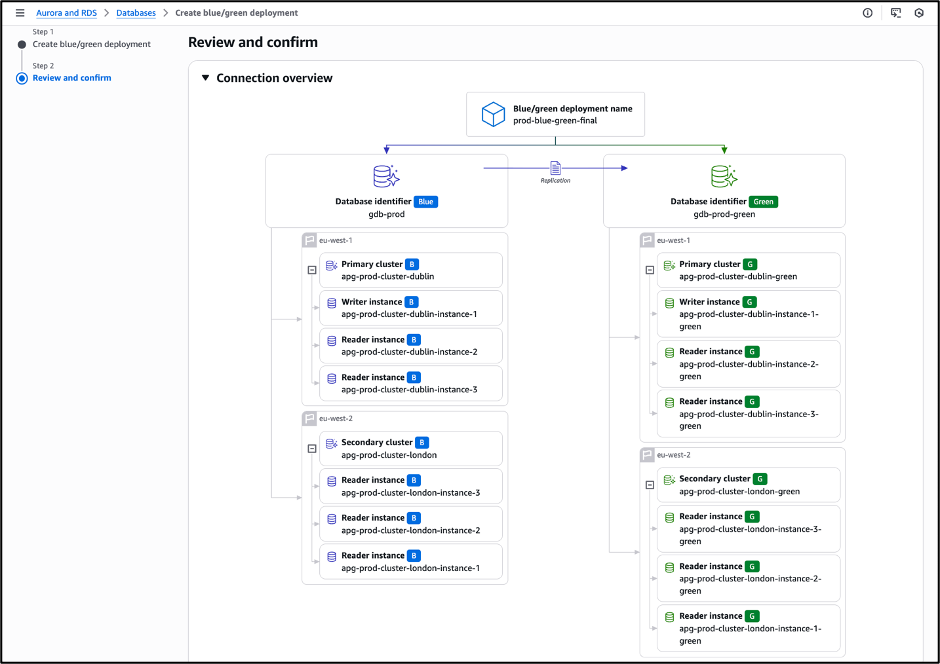This screenshot has width=940, height=664.
Task: Select the Replication document icon between databases
Action: 554,169
